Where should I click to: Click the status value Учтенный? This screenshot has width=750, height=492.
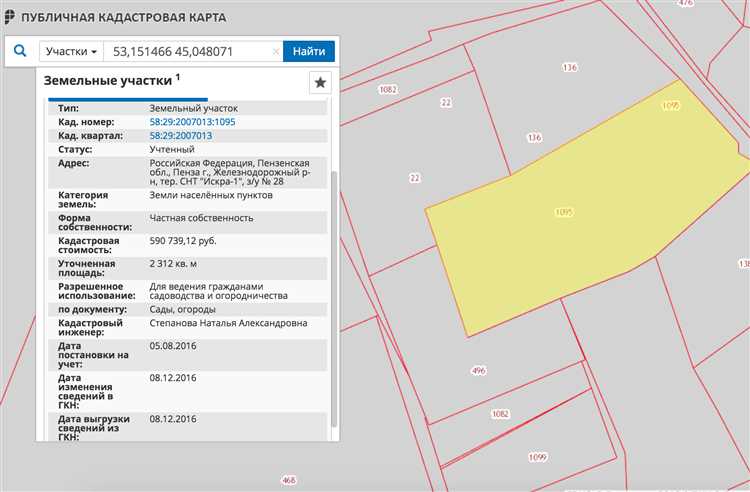pyautogui.click(x=172, y=150)
